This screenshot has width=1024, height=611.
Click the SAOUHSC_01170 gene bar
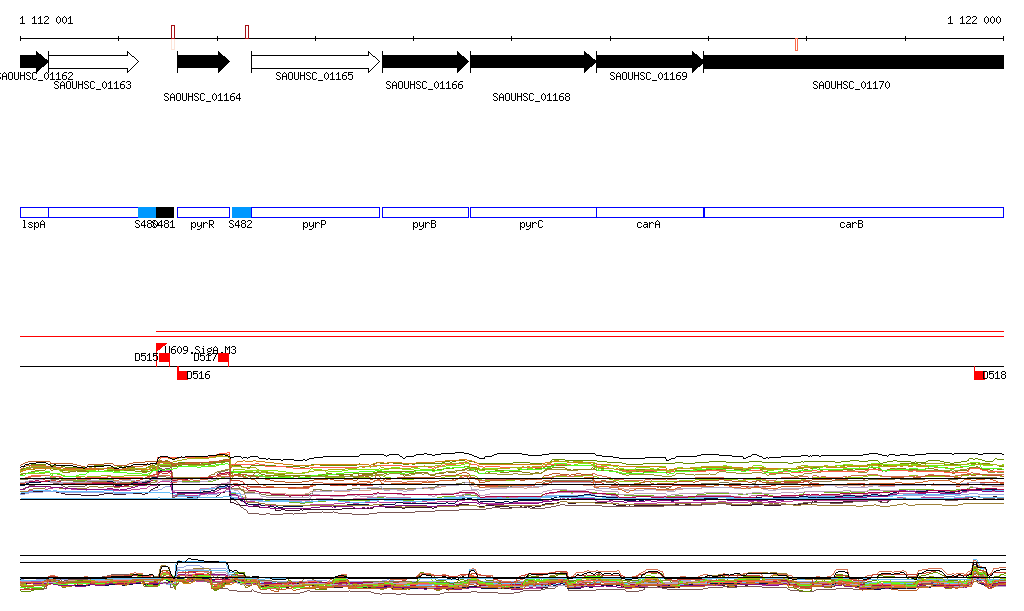(x=853, y=62)
